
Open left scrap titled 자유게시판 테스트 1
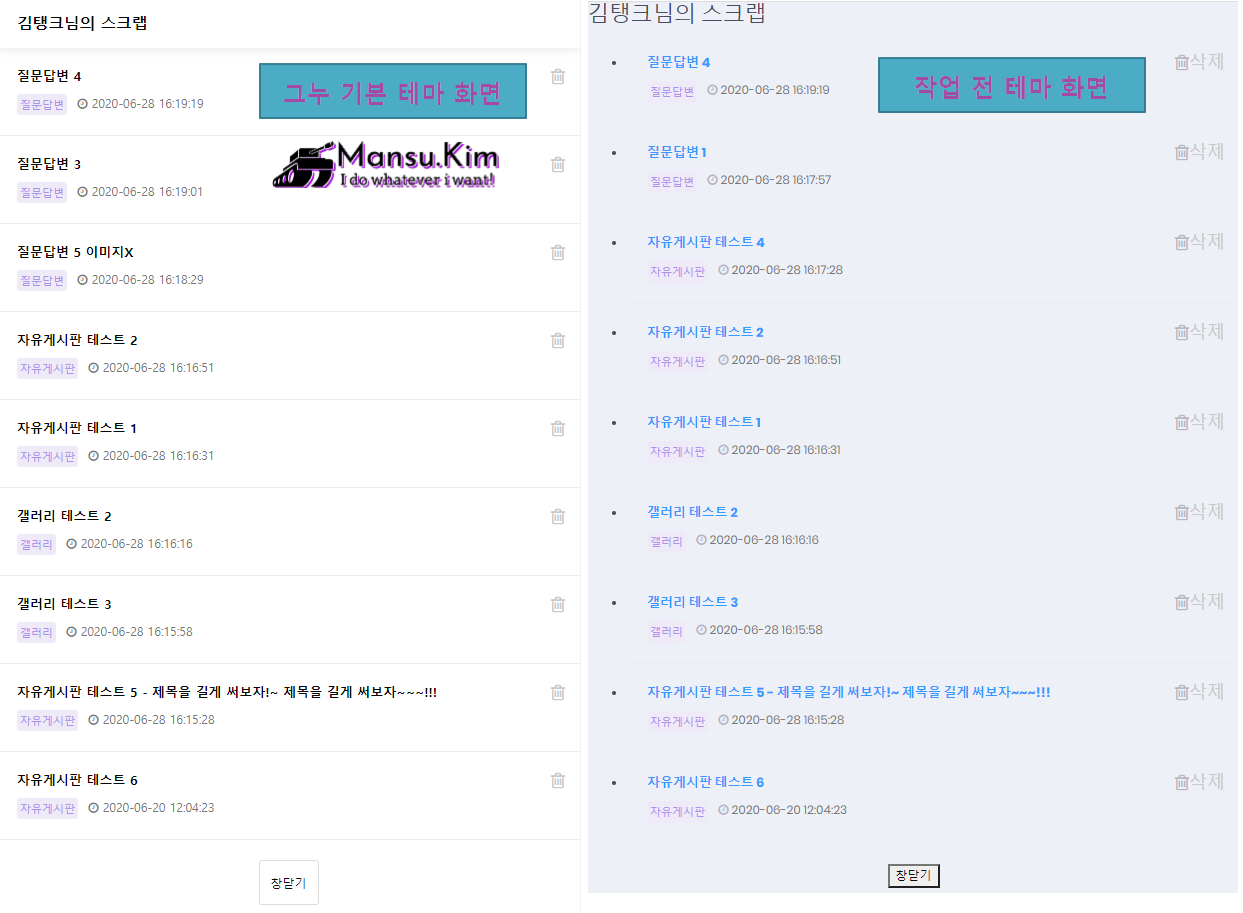point(77,428)
